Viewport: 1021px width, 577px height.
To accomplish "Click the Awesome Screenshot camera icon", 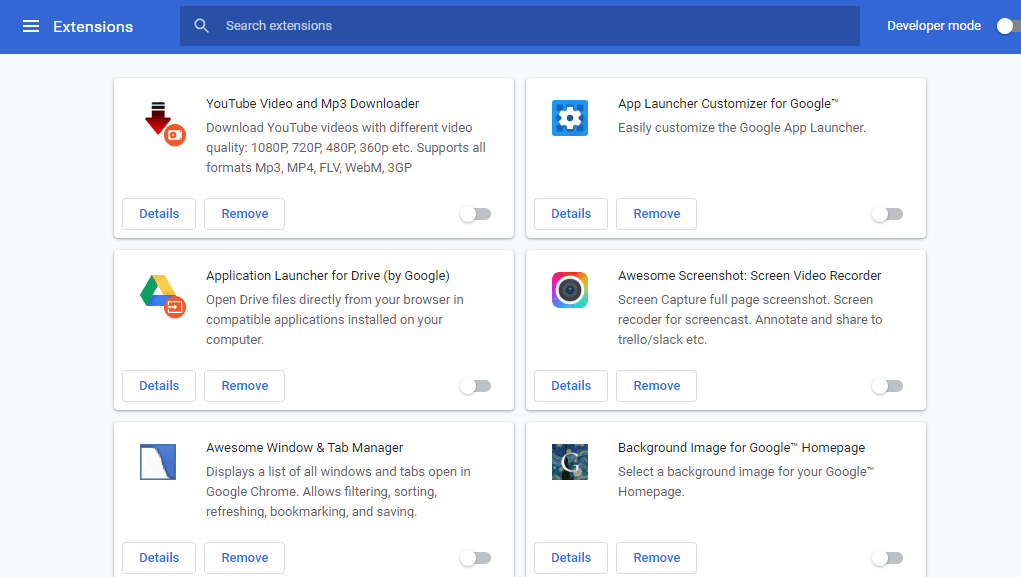I will coord(570,290).
